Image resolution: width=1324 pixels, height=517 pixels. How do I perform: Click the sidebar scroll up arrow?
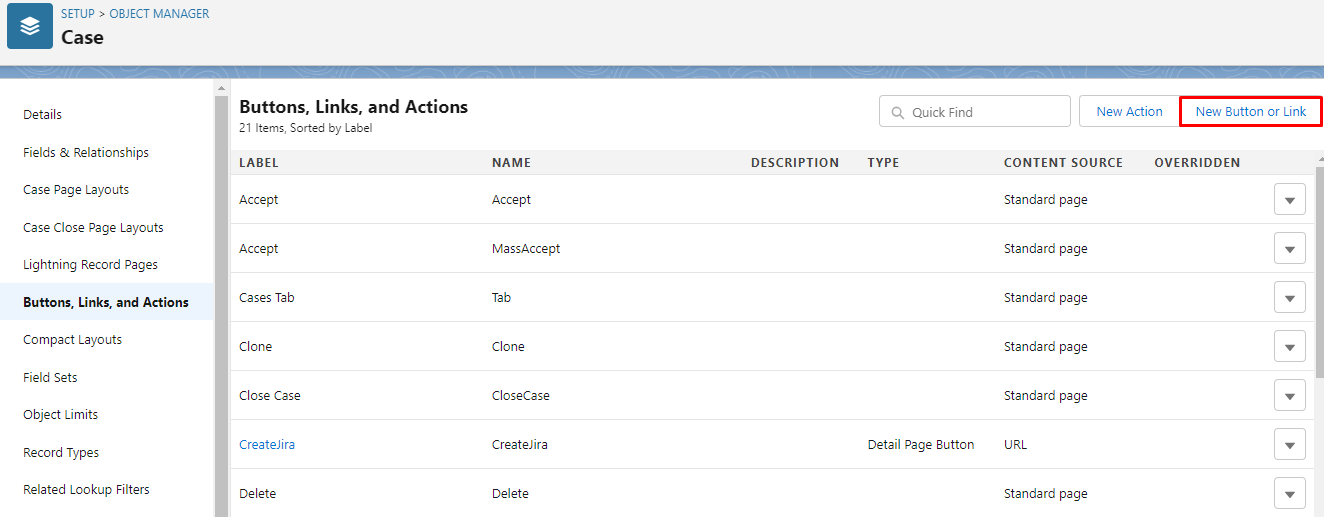pyautogui.click(x=221, y=89)
